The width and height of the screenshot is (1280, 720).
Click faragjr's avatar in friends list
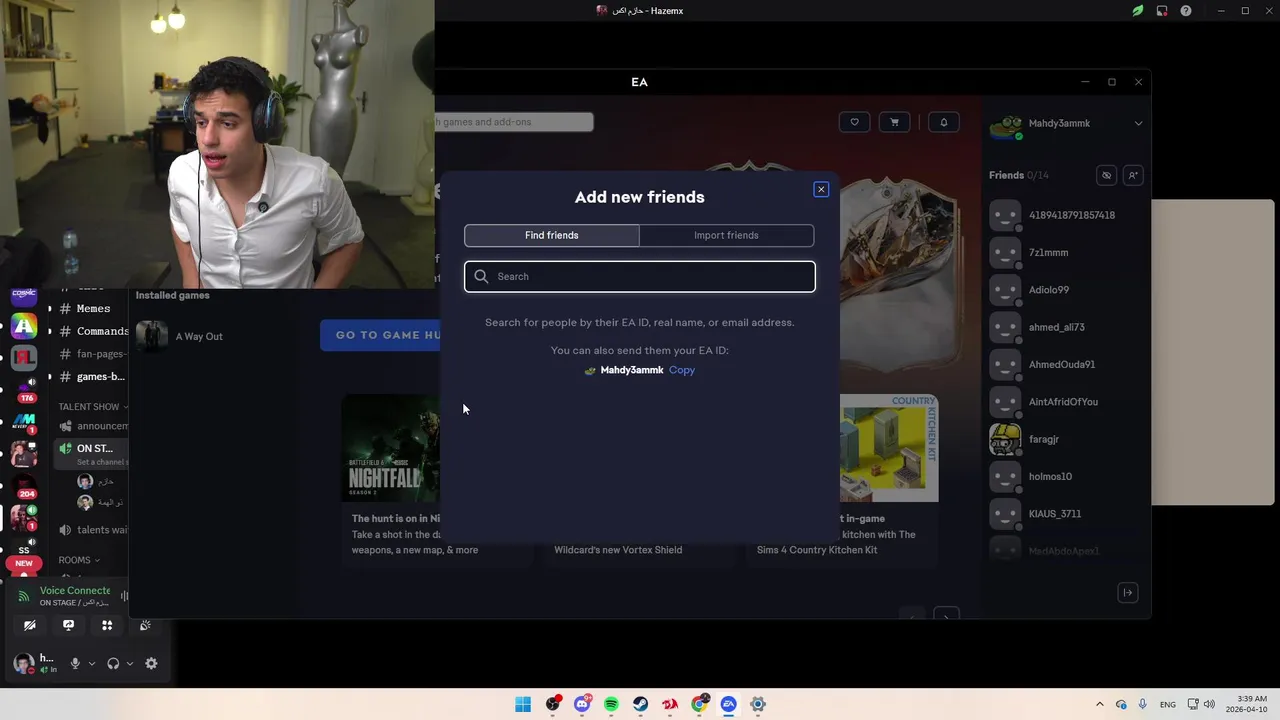(1005, 439)
